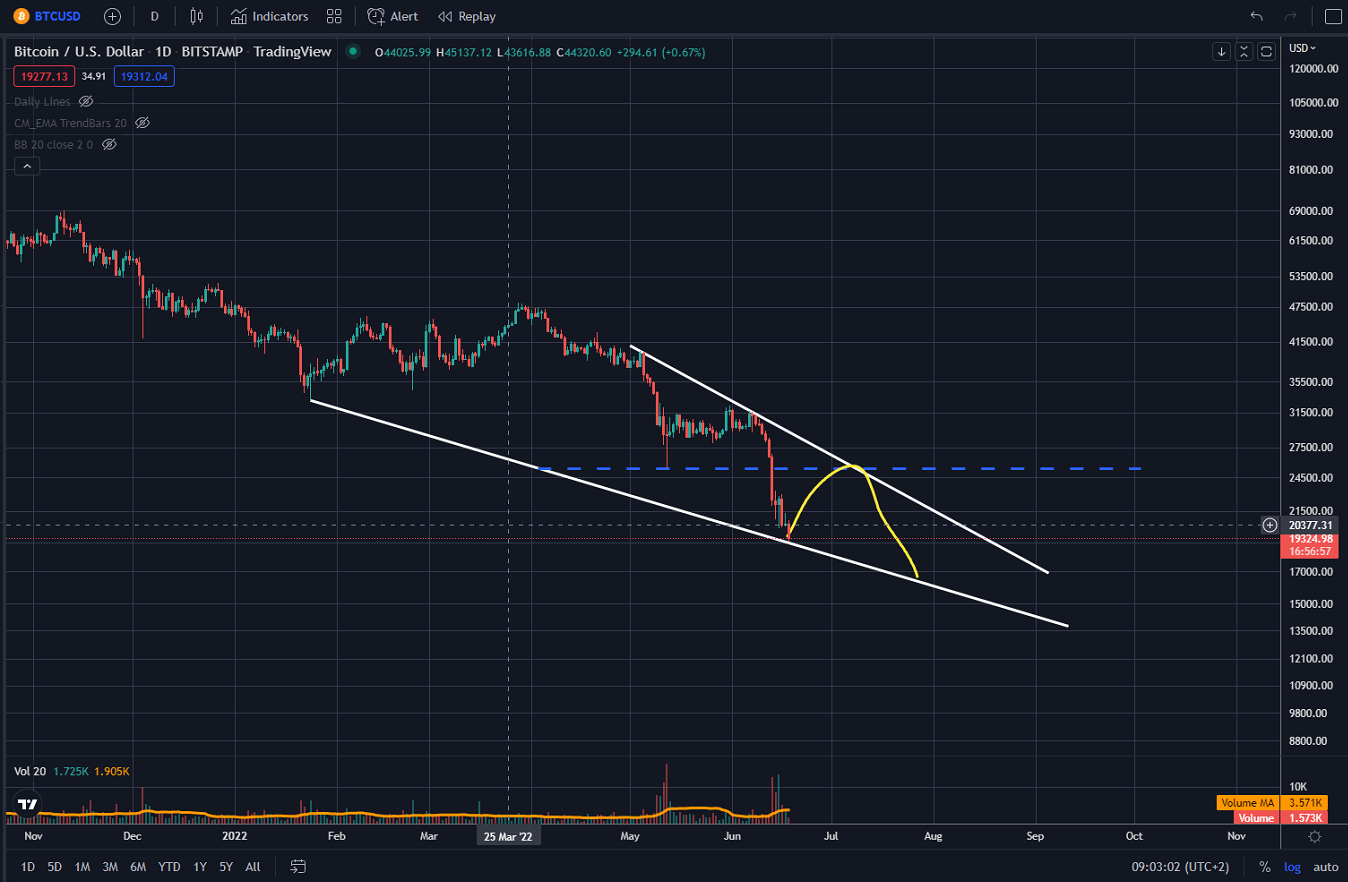This screenshot has height=882, width=1348.
Task: Open the USD currency dropdown
Action: 1302,48
